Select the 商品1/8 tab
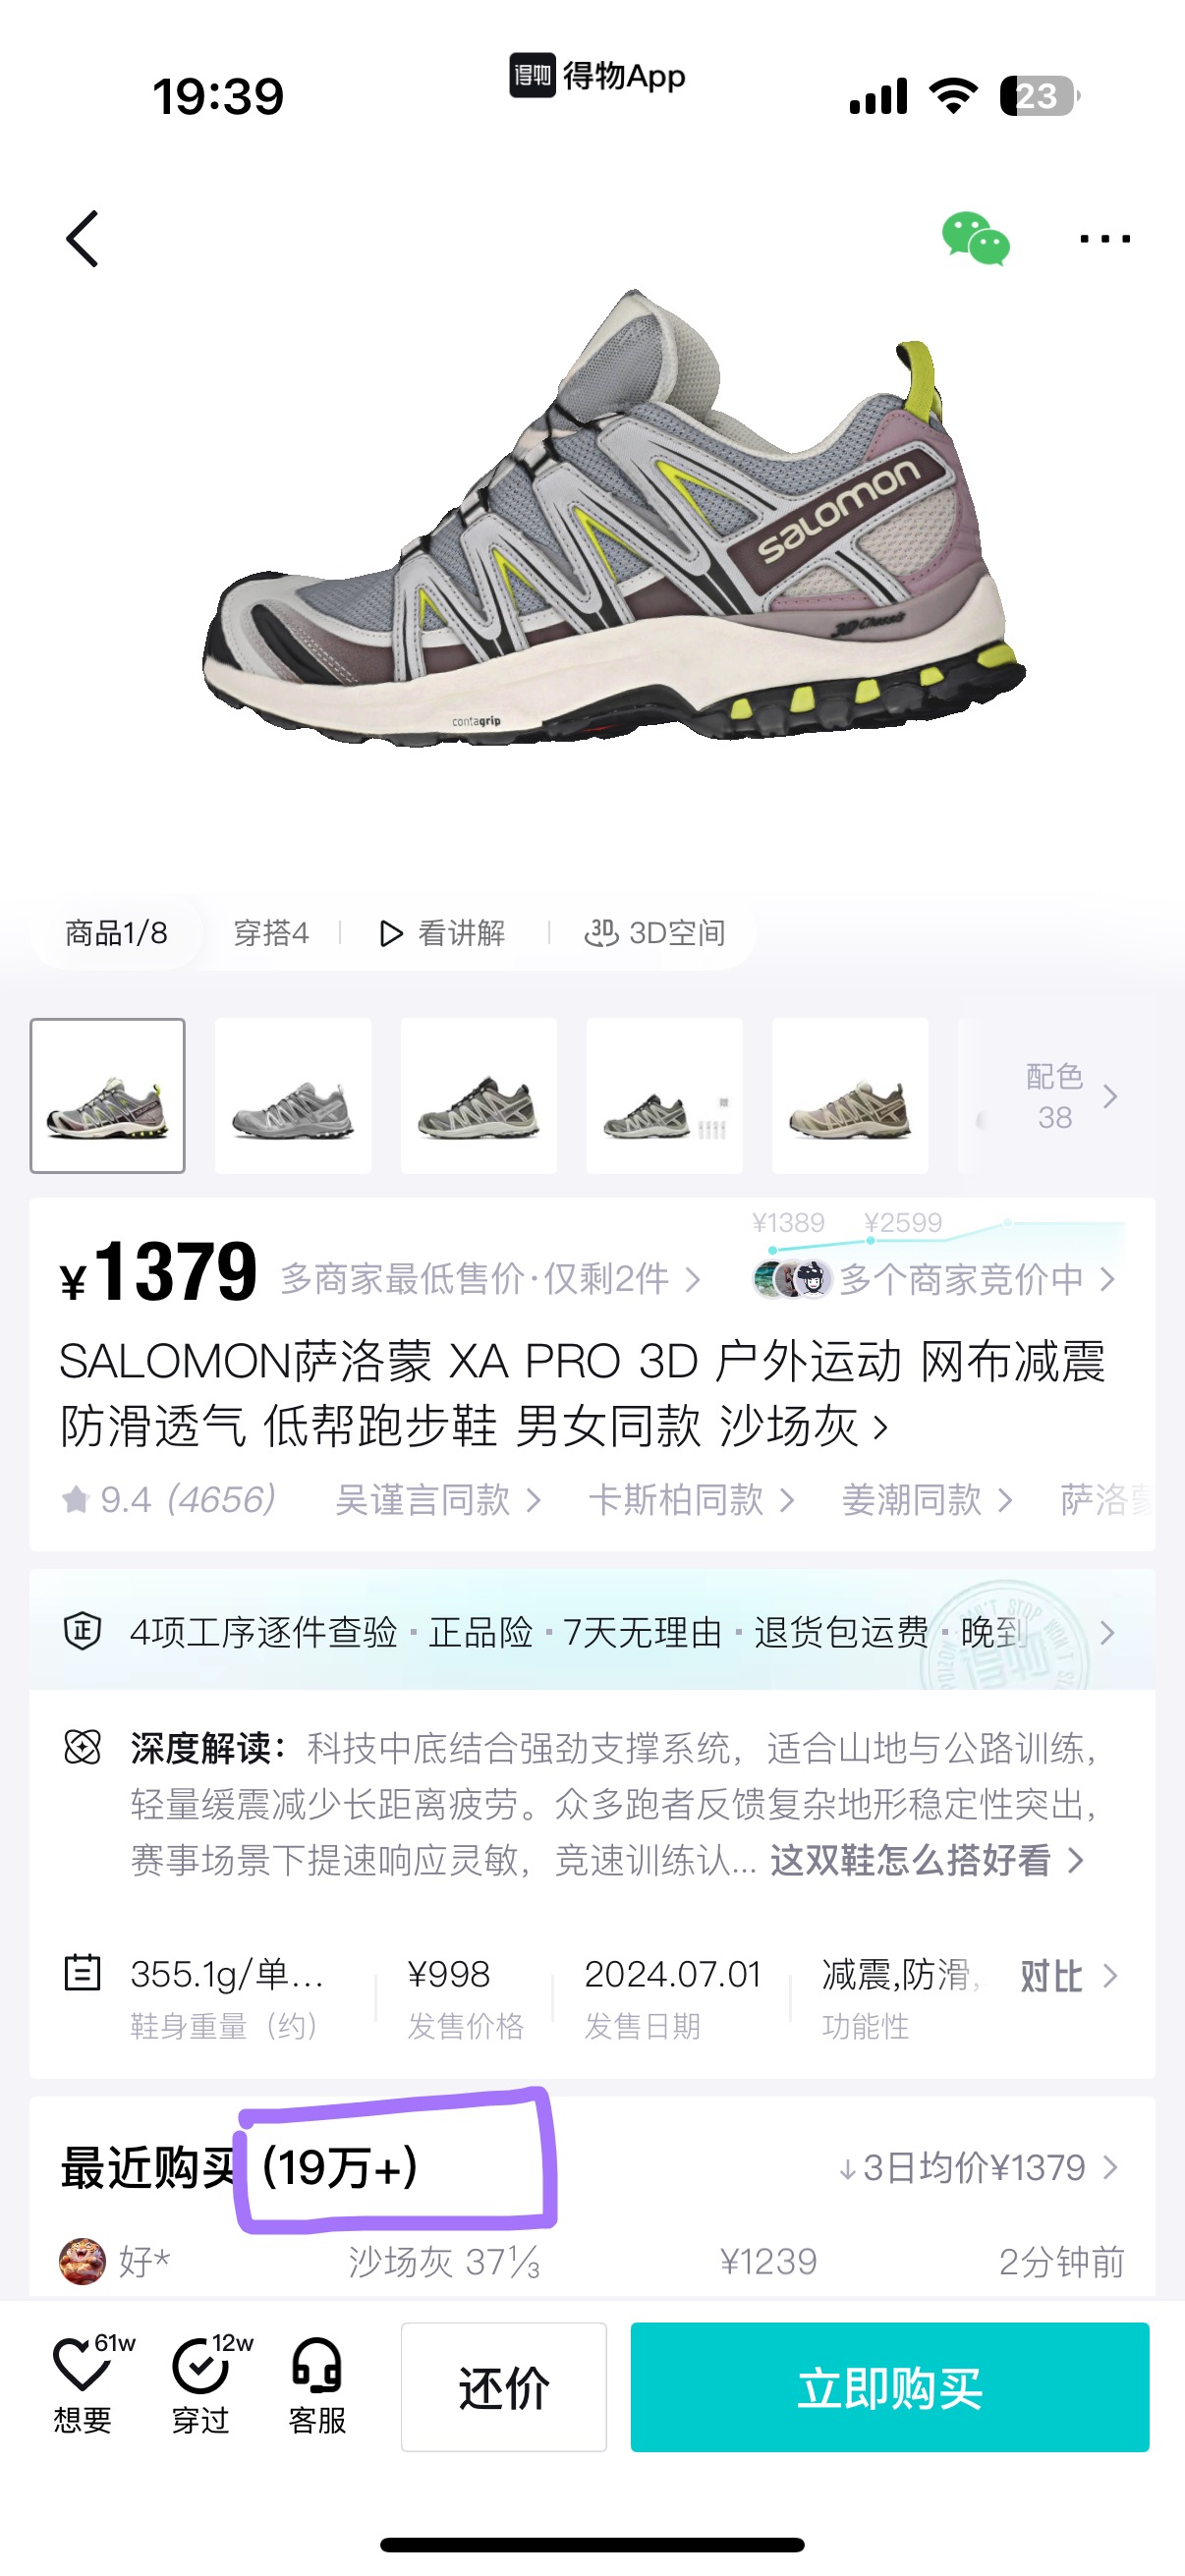This screenshot has height=2576, width=1185. (x=116, y=933)
